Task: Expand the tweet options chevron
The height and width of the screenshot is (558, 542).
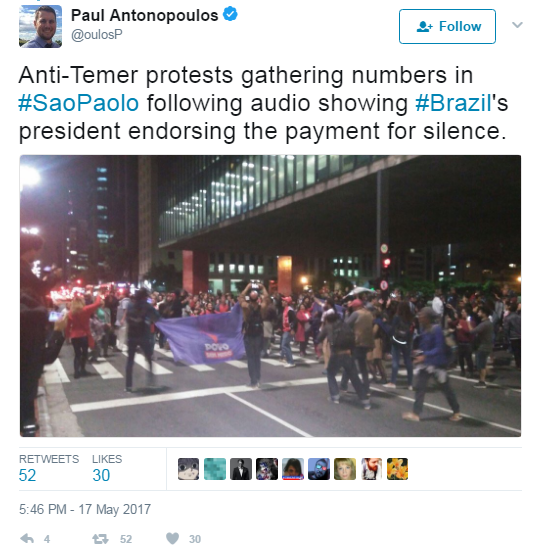Action: click(517, 25)
